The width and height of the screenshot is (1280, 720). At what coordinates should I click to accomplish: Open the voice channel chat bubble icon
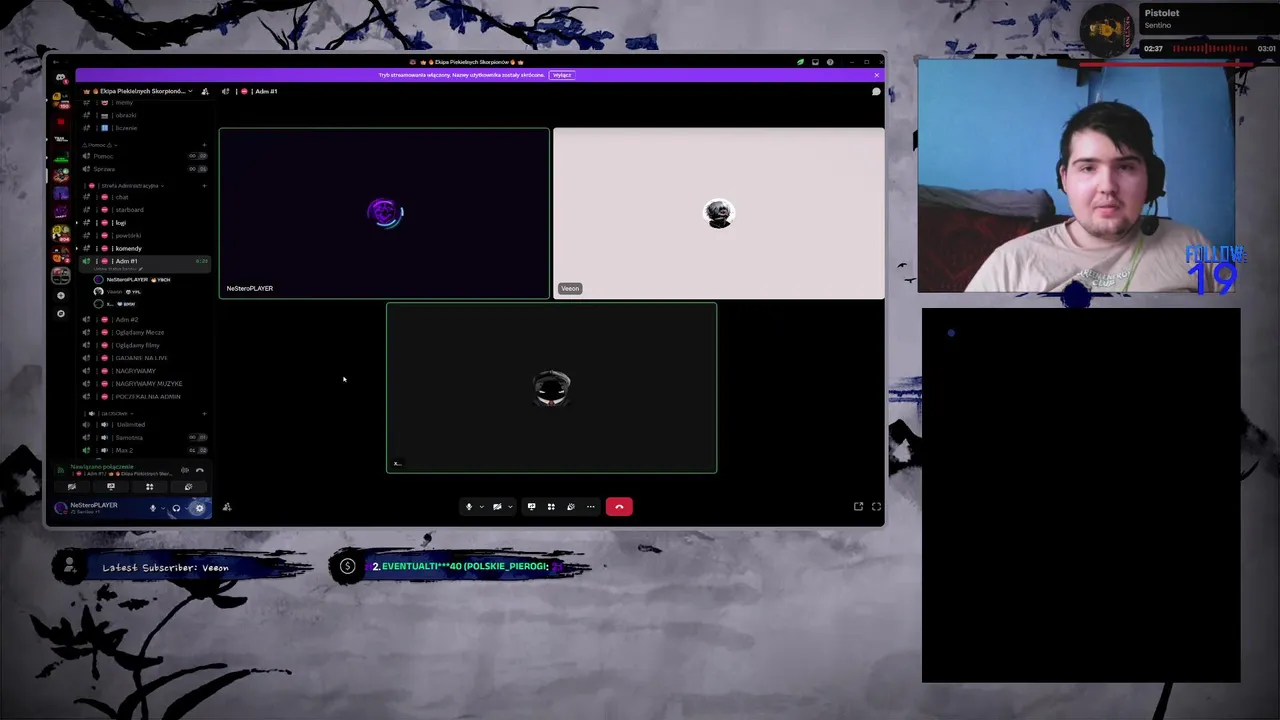[876, 91]
